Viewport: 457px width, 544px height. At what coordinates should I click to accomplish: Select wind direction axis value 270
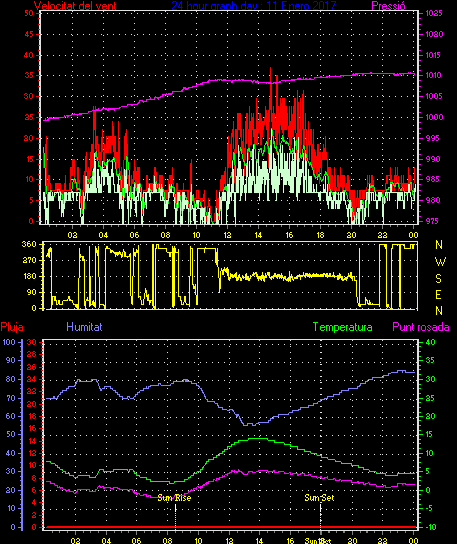coord(29,260)
